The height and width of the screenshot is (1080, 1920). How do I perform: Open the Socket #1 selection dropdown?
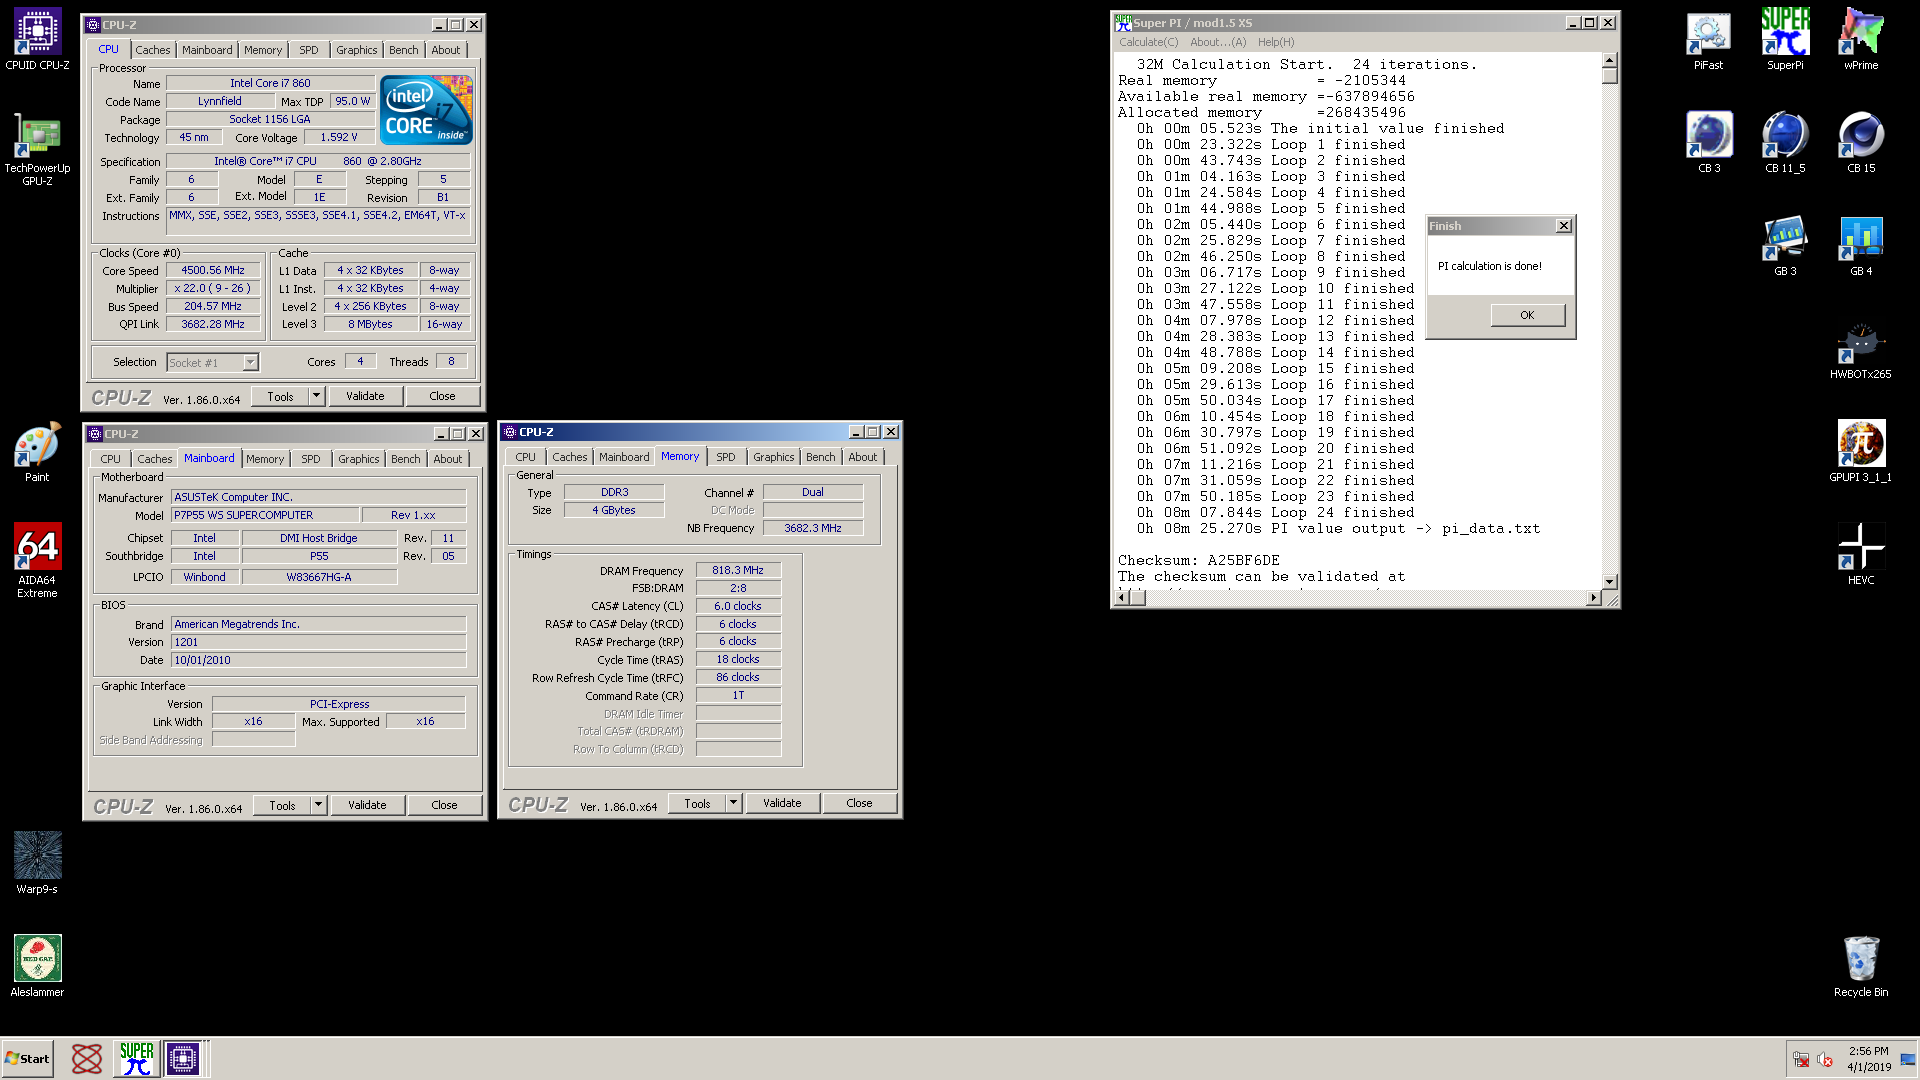pos(250,363)
